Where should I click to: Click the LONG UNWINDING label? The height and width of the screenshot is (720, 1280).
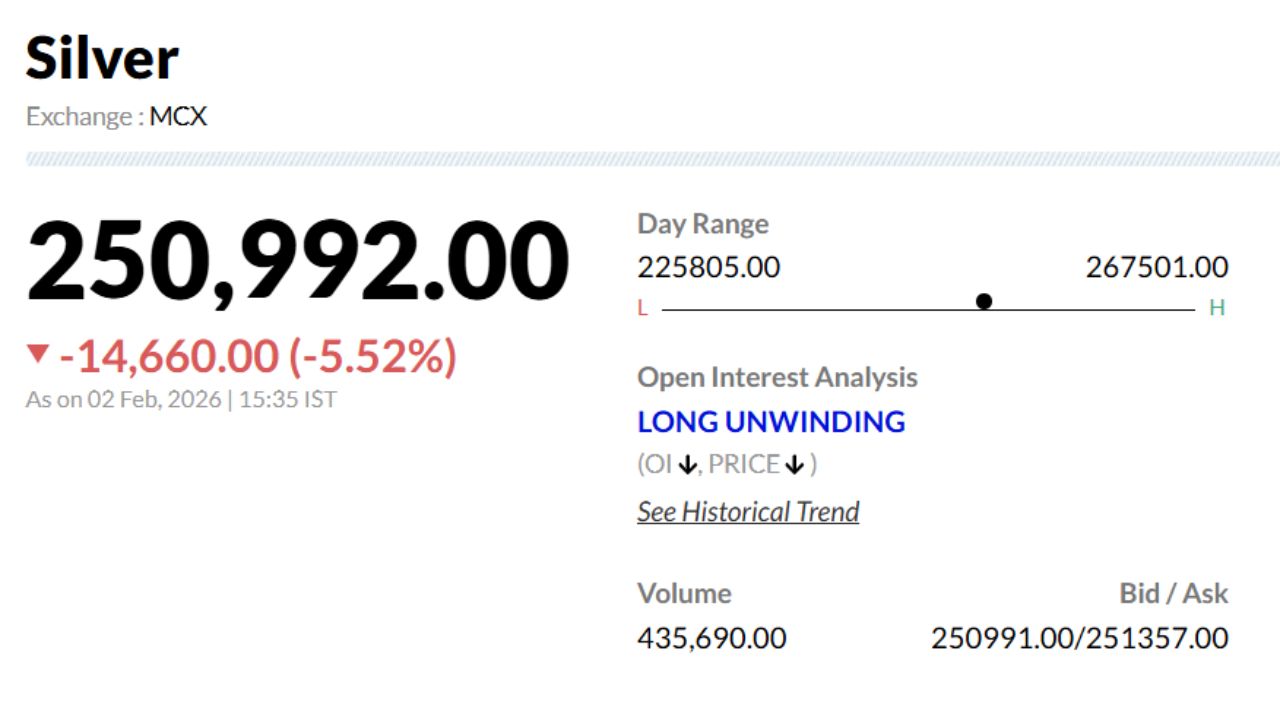(x=771, y=422)
